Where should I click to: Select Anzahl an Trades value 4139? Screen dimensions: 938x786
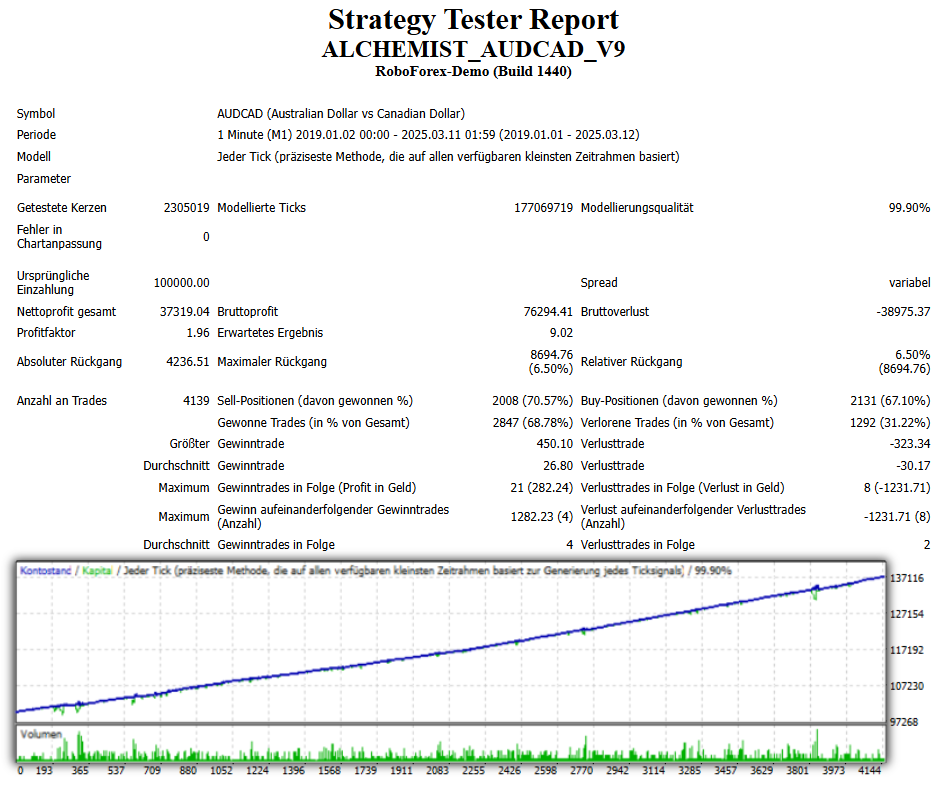(x=196, y=401)
